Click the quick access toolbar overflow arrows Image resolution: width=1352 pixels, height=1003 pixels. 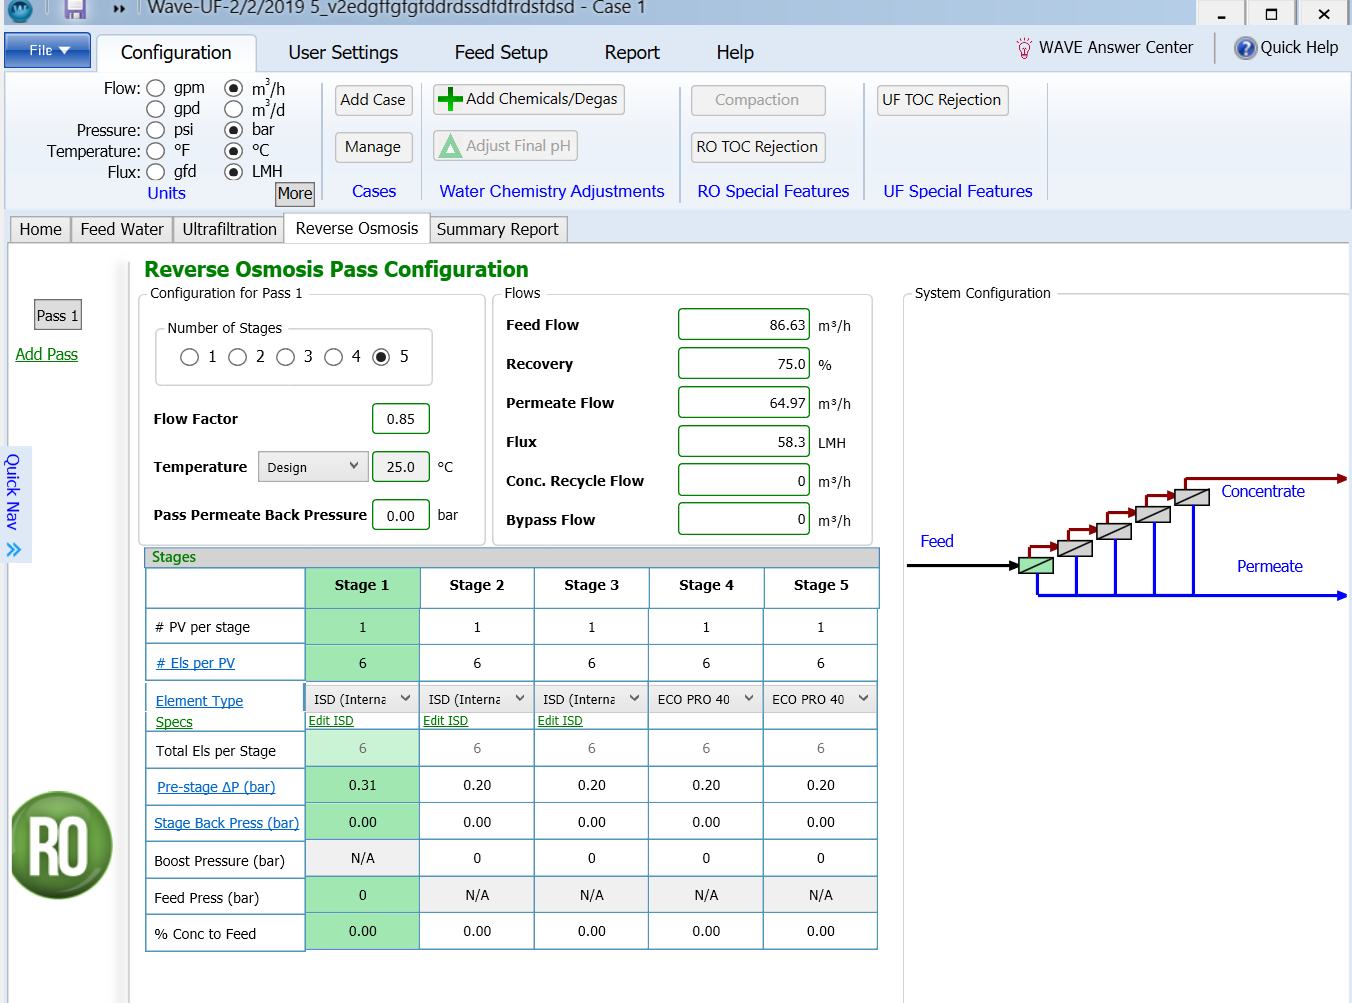(119, 9)
